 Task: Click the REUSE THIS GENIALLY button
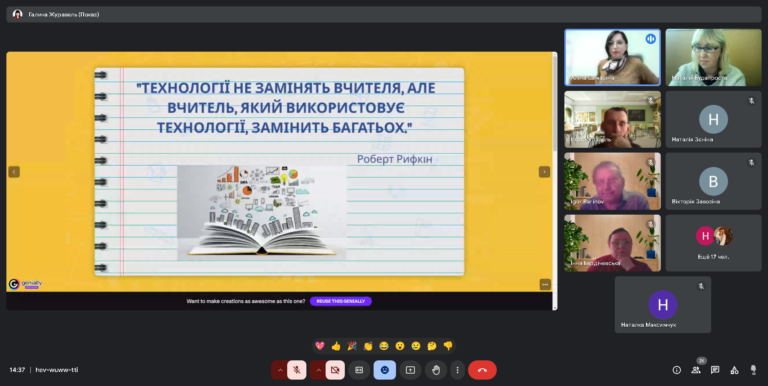tap(341, 301)
